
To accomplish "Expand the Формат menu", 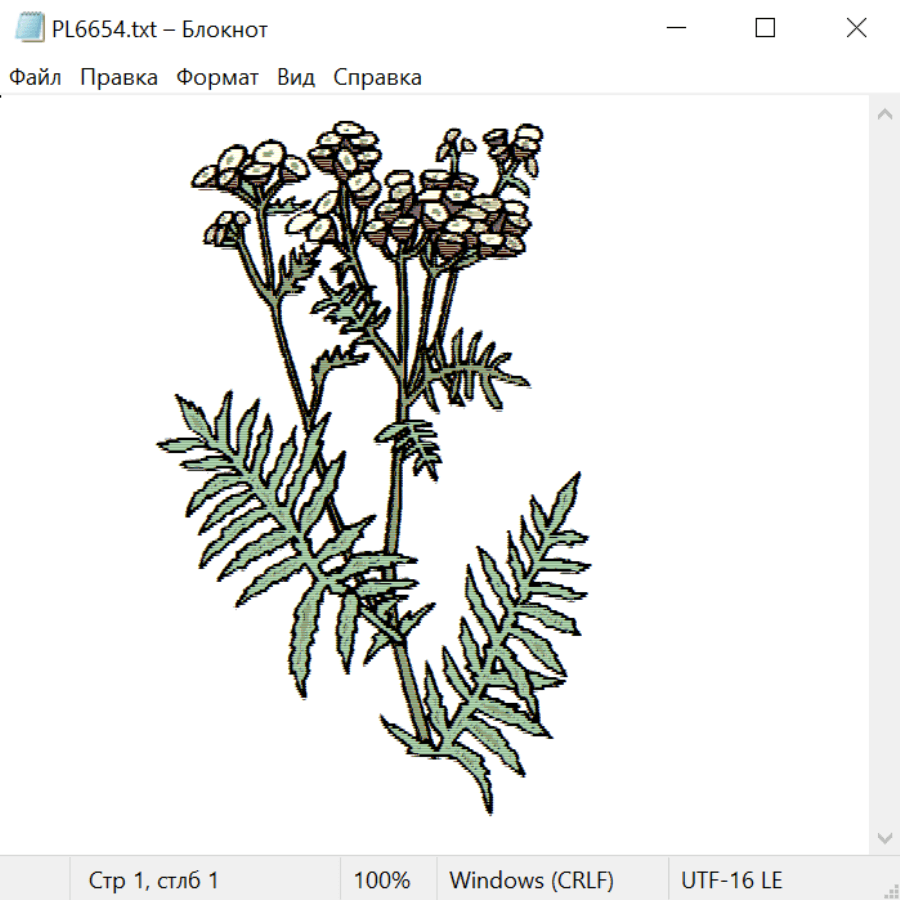I will click(x=217, y=77).
